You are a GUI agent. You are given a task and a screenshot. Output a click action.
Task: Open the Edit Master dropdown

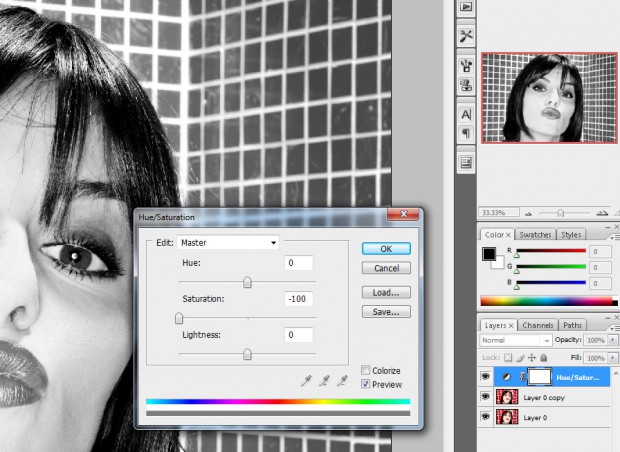coord(228,242)
